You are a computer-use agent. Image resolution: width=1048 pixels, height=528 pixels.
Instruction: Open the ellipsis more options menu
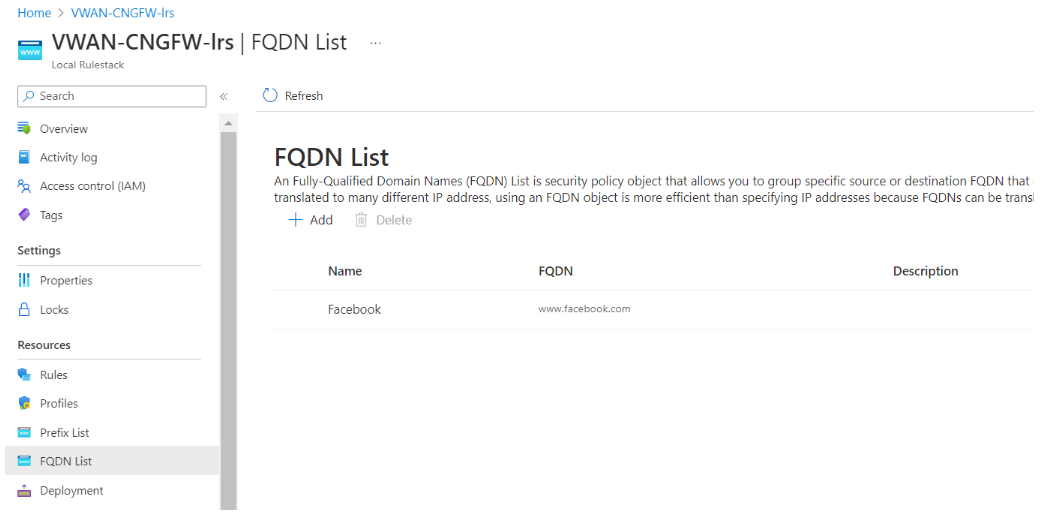[375, 44]
